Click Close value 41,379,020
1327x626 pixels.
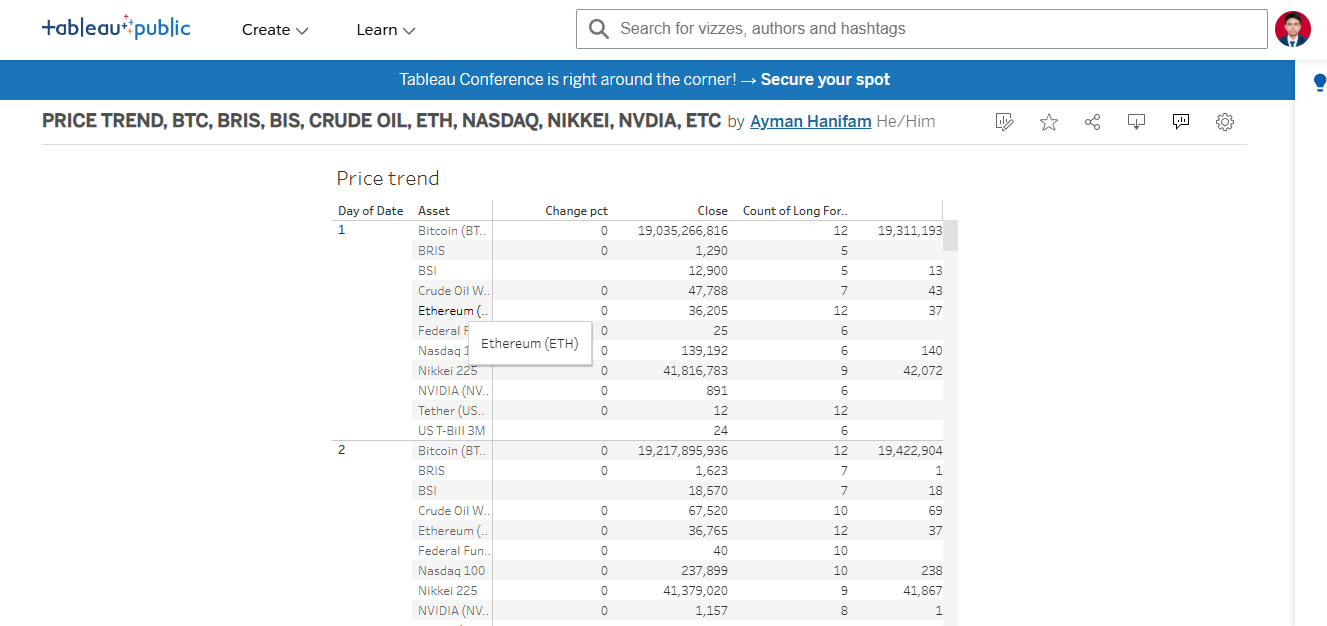[x=696, y=591]
